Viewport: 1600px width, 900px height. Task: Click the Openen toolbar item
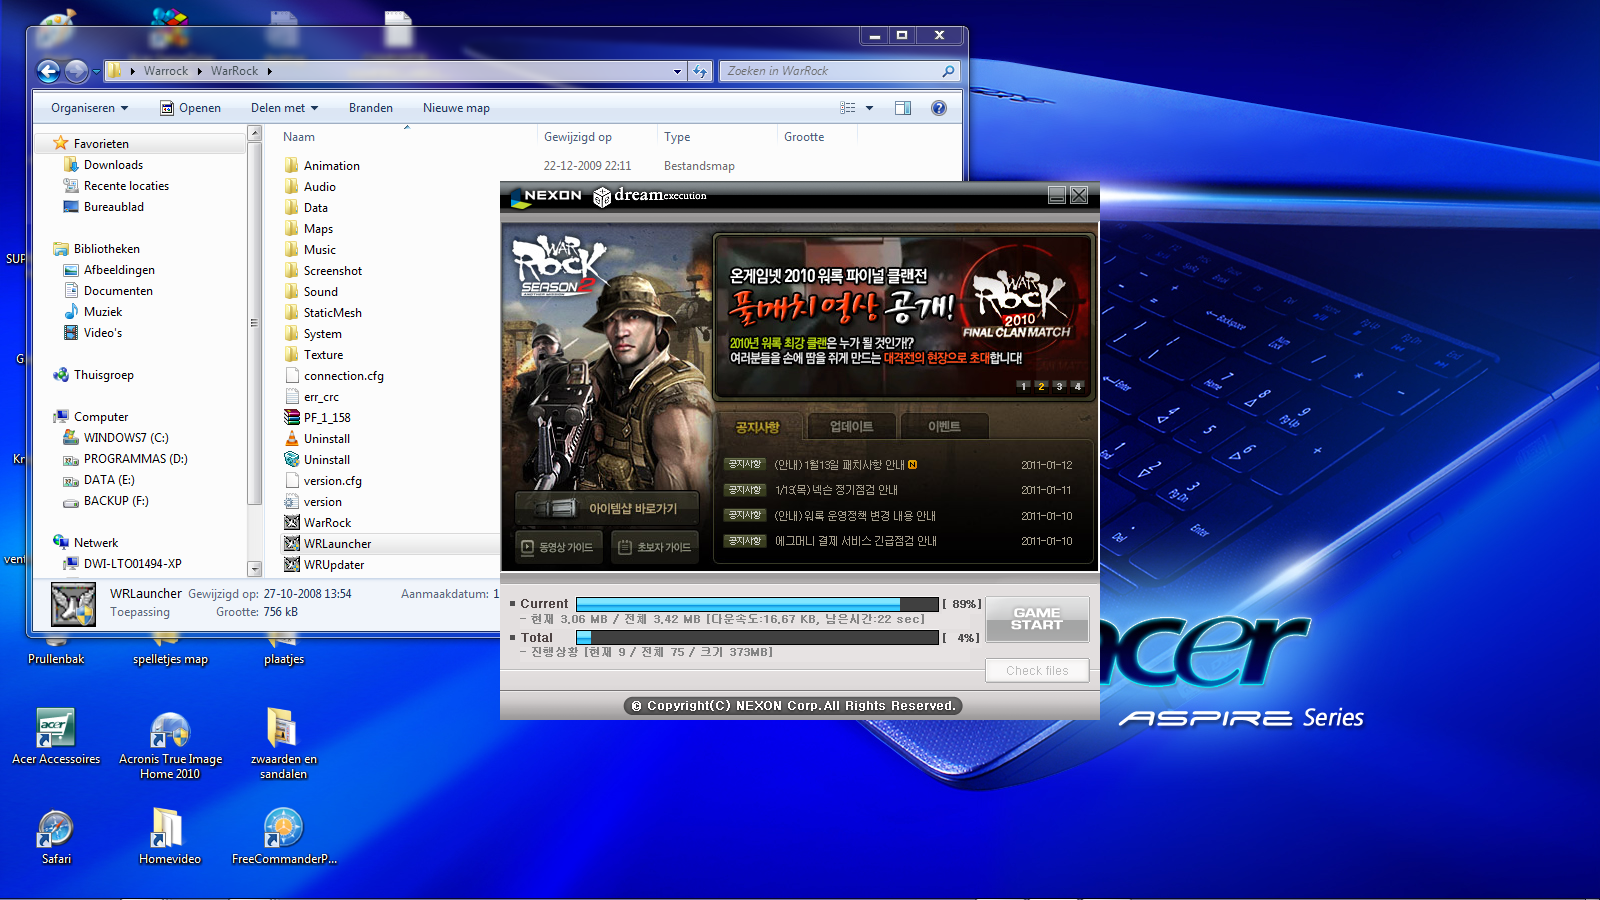(x=191, y=108)
